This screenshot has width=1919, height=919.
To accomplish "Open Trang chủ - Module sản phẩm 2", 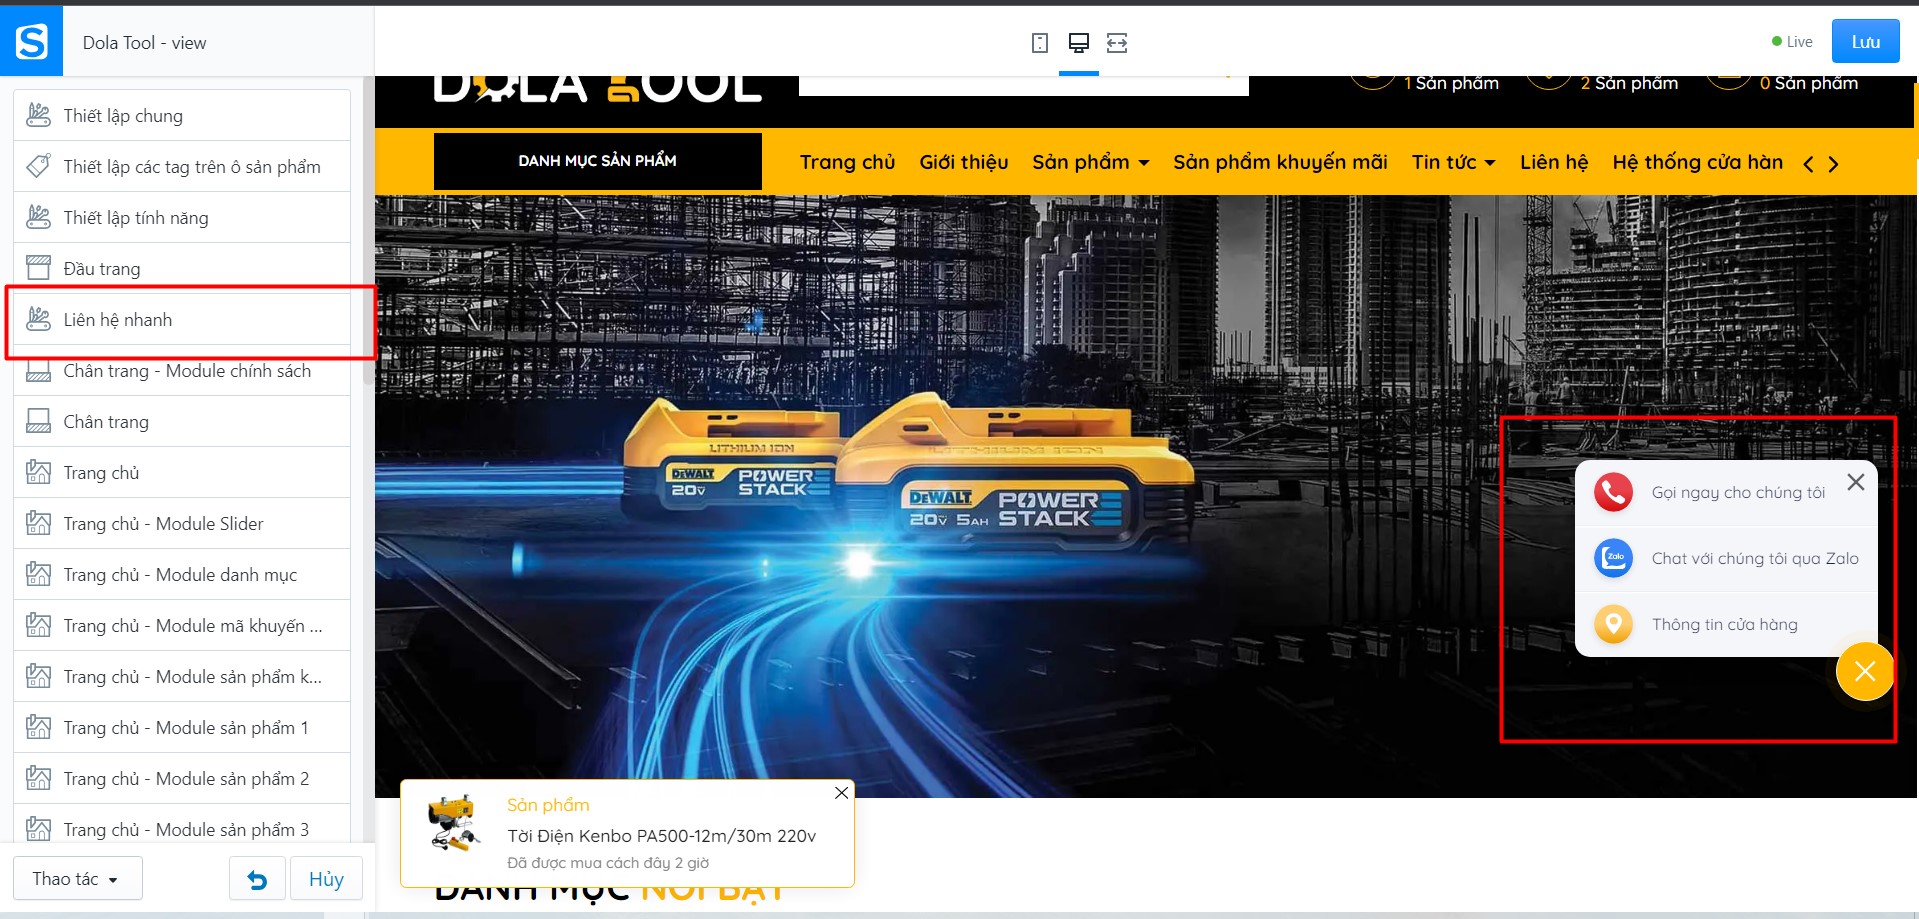I will (x=182, y=778).
